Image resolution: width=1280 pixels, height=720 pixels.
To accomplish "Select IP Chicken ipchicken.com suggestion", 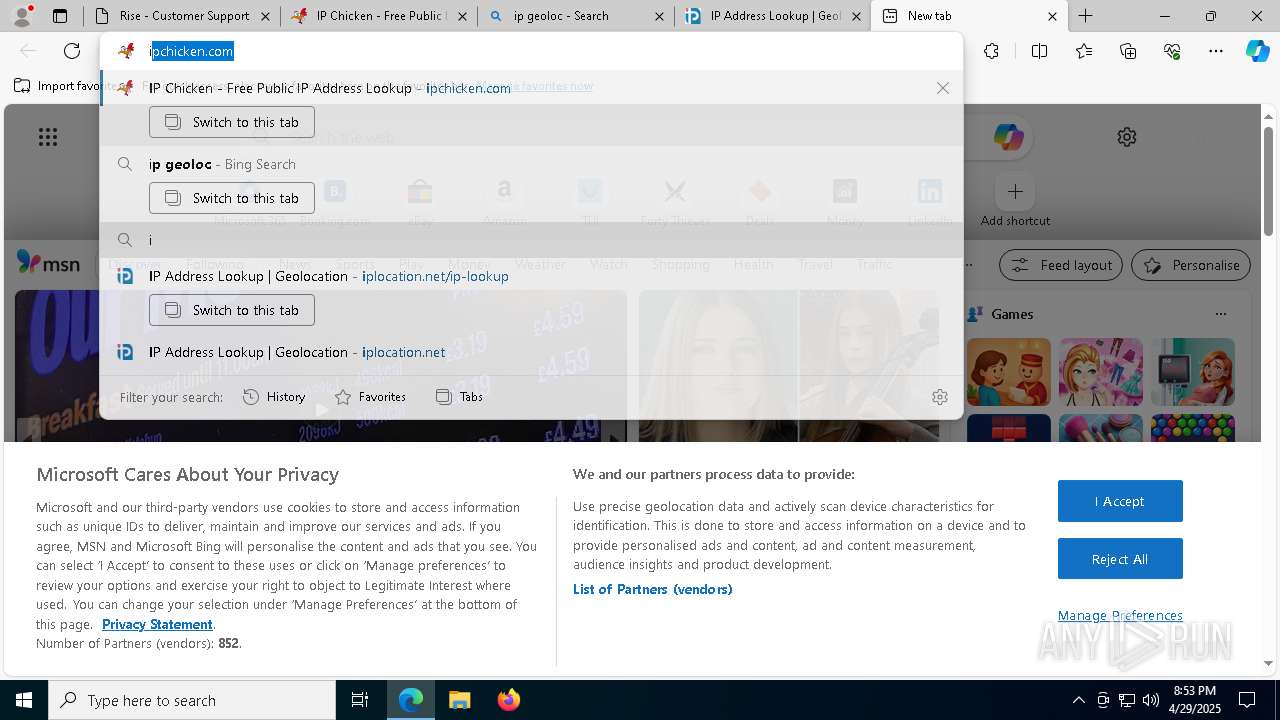I will [531, 88].
